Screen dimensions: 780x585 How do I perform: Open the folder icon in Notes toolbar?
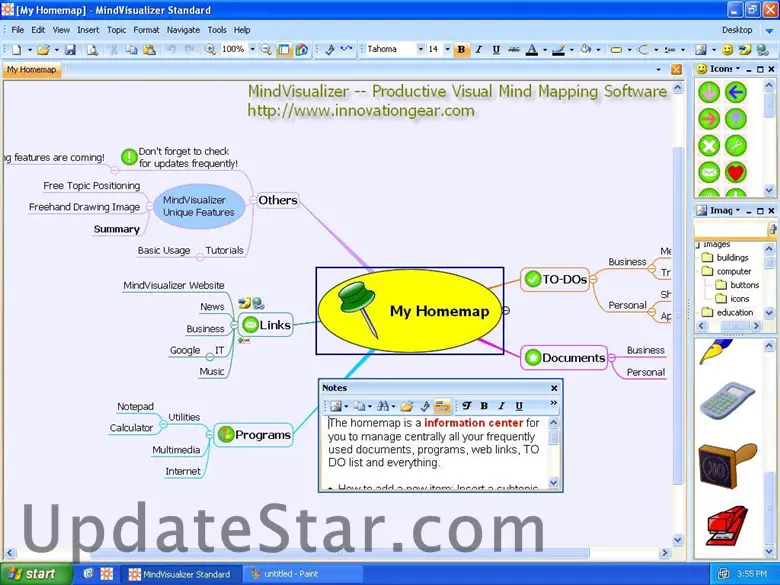click(x=407, y=406)
